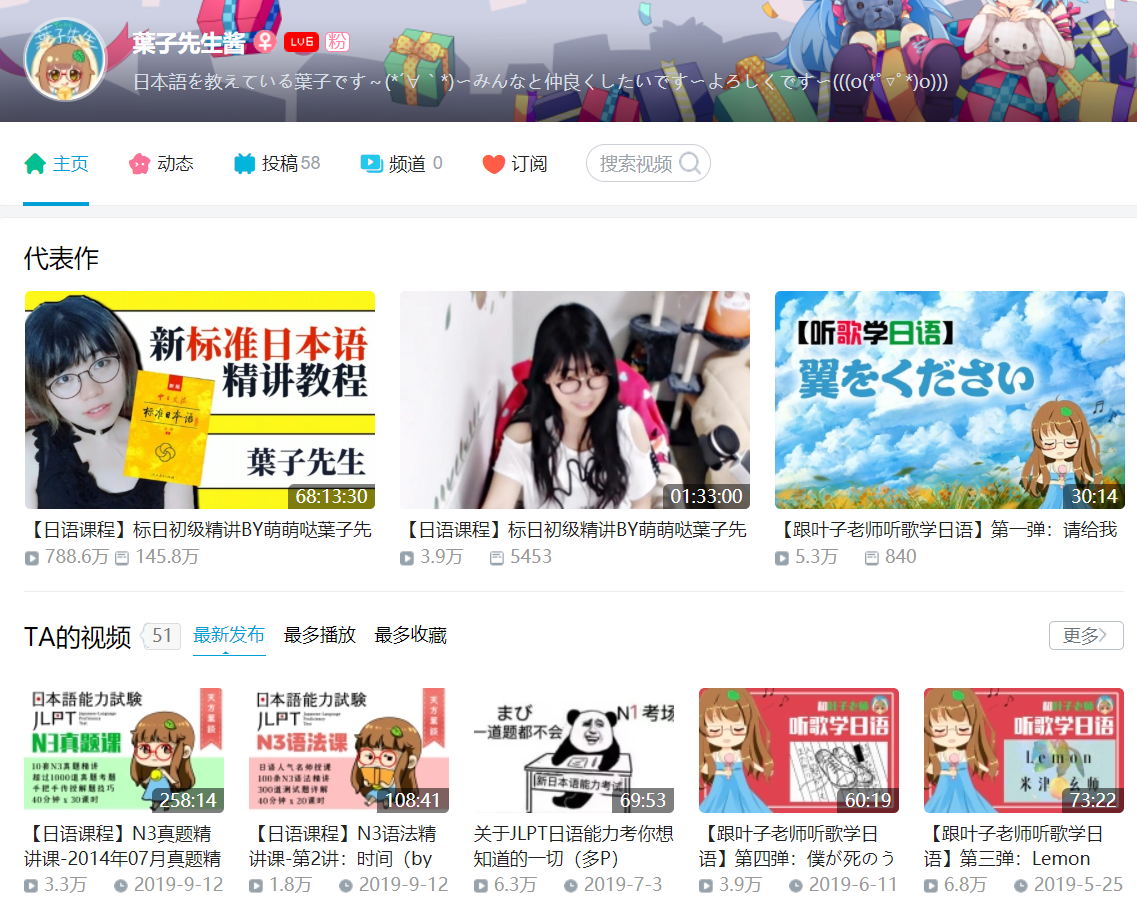1137x906 pixels.
Task: Open 第三弹:Lemon title link
Action: click(x=1014, y=847)
